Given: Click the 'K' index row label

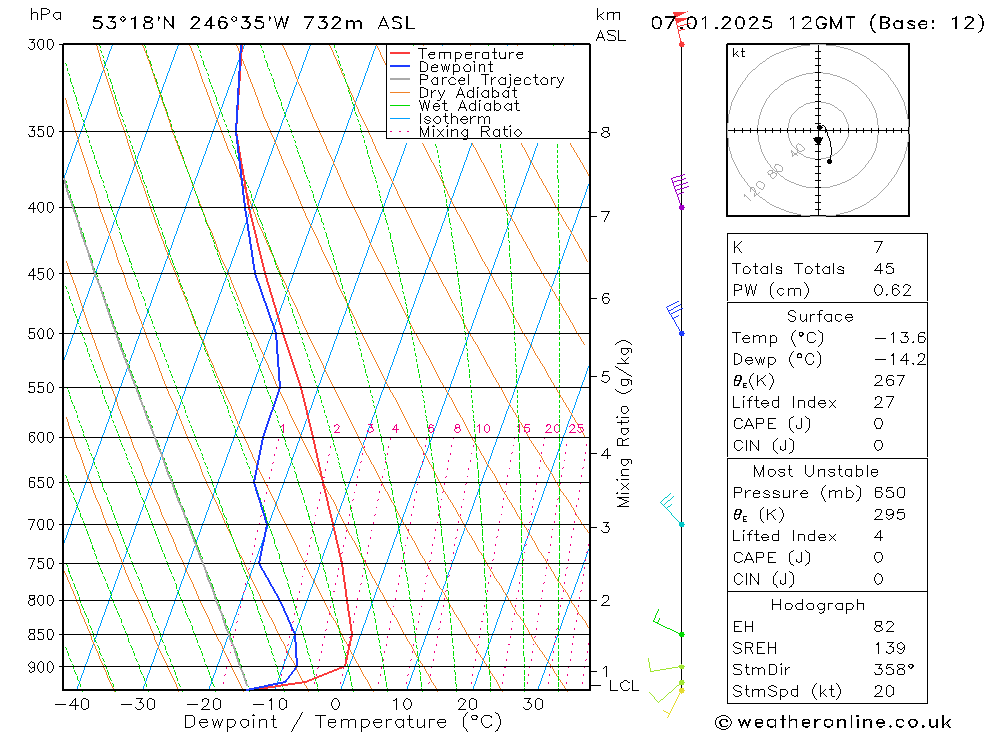Looking at the screenshot, I should [737, 247].
